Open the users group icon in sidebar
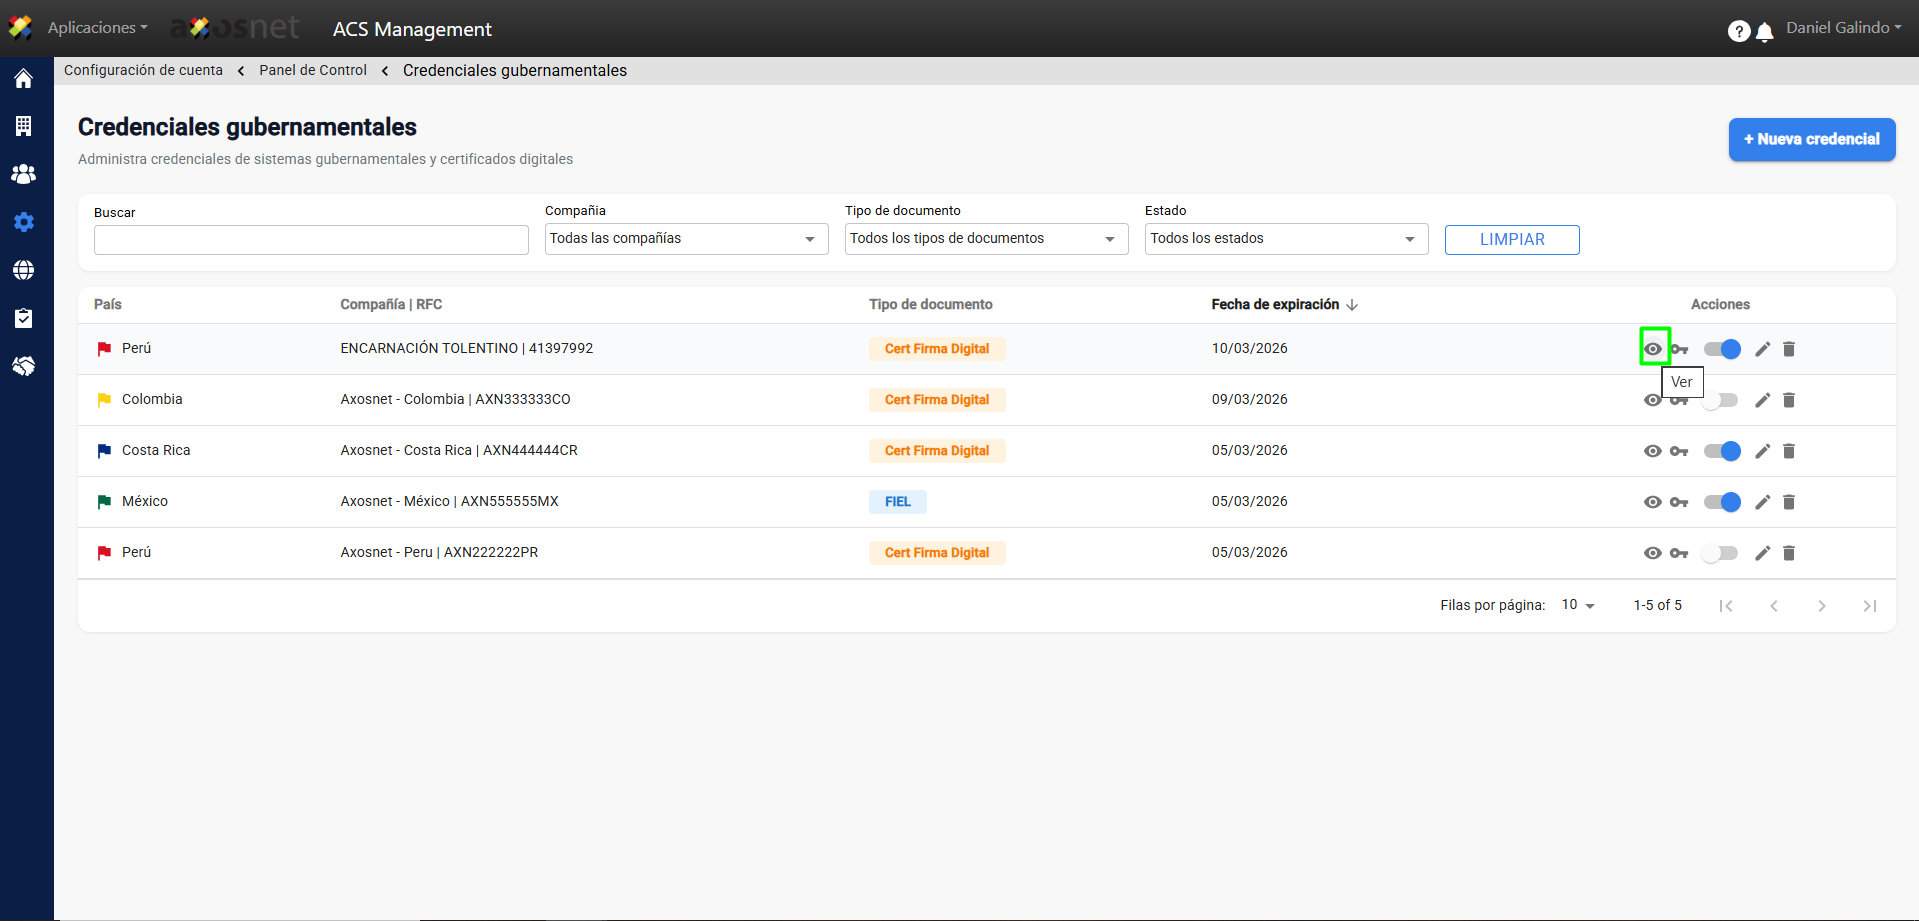Viewport: 1919px width, 921px height. coord(24,174)
